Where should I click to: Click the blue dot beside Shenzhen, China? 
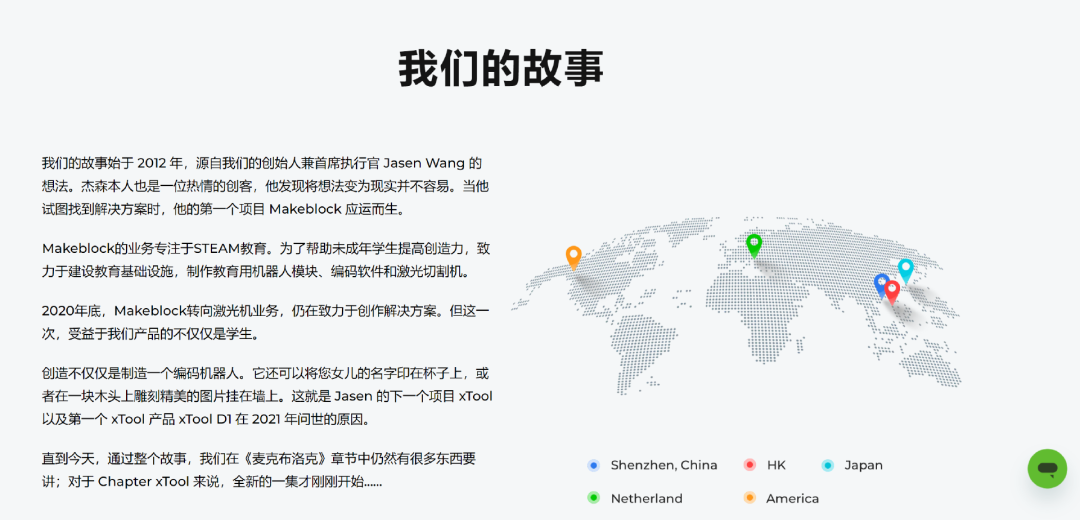(594, 465)
